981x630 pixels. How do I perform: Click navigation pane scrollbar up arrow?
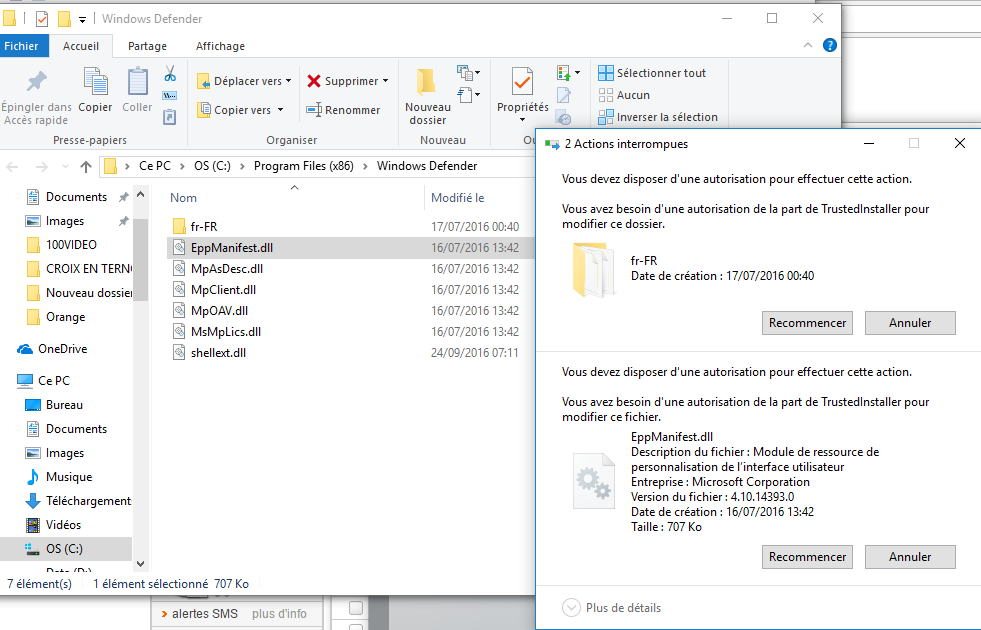(x=140, y=195)
